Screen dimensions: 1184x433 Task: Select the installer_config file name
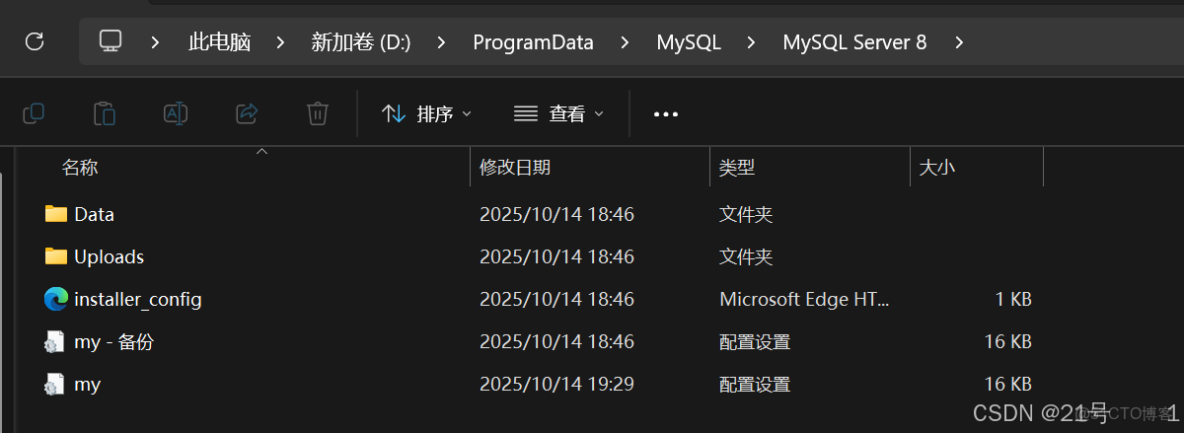point(138,300)
